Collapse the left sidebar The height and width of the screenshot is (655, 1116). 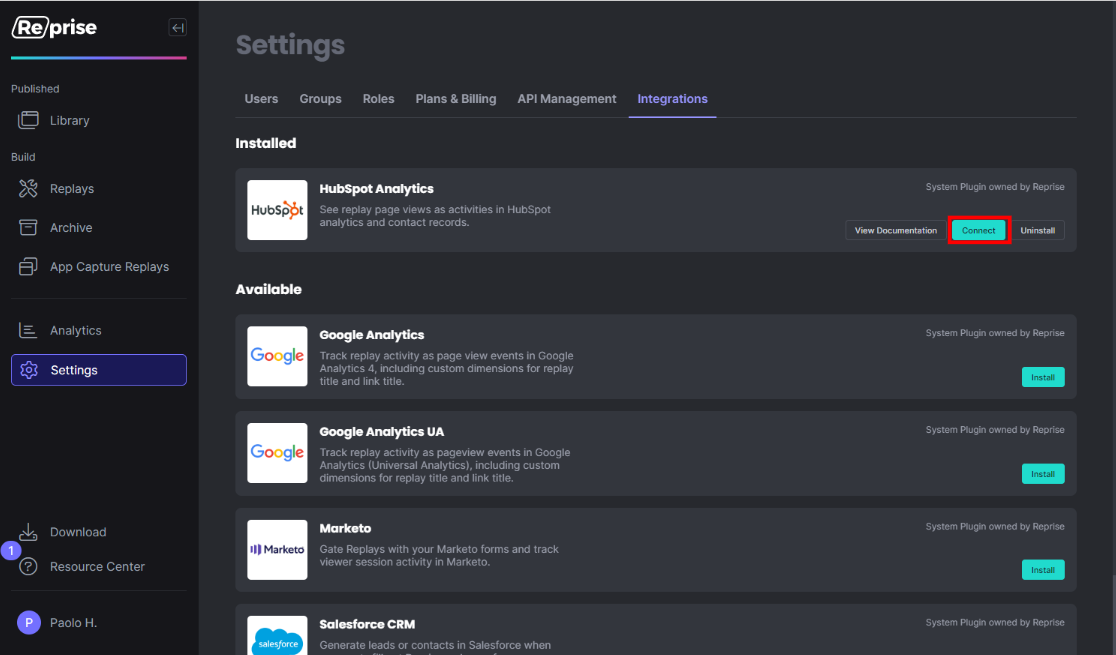(177, 27)
